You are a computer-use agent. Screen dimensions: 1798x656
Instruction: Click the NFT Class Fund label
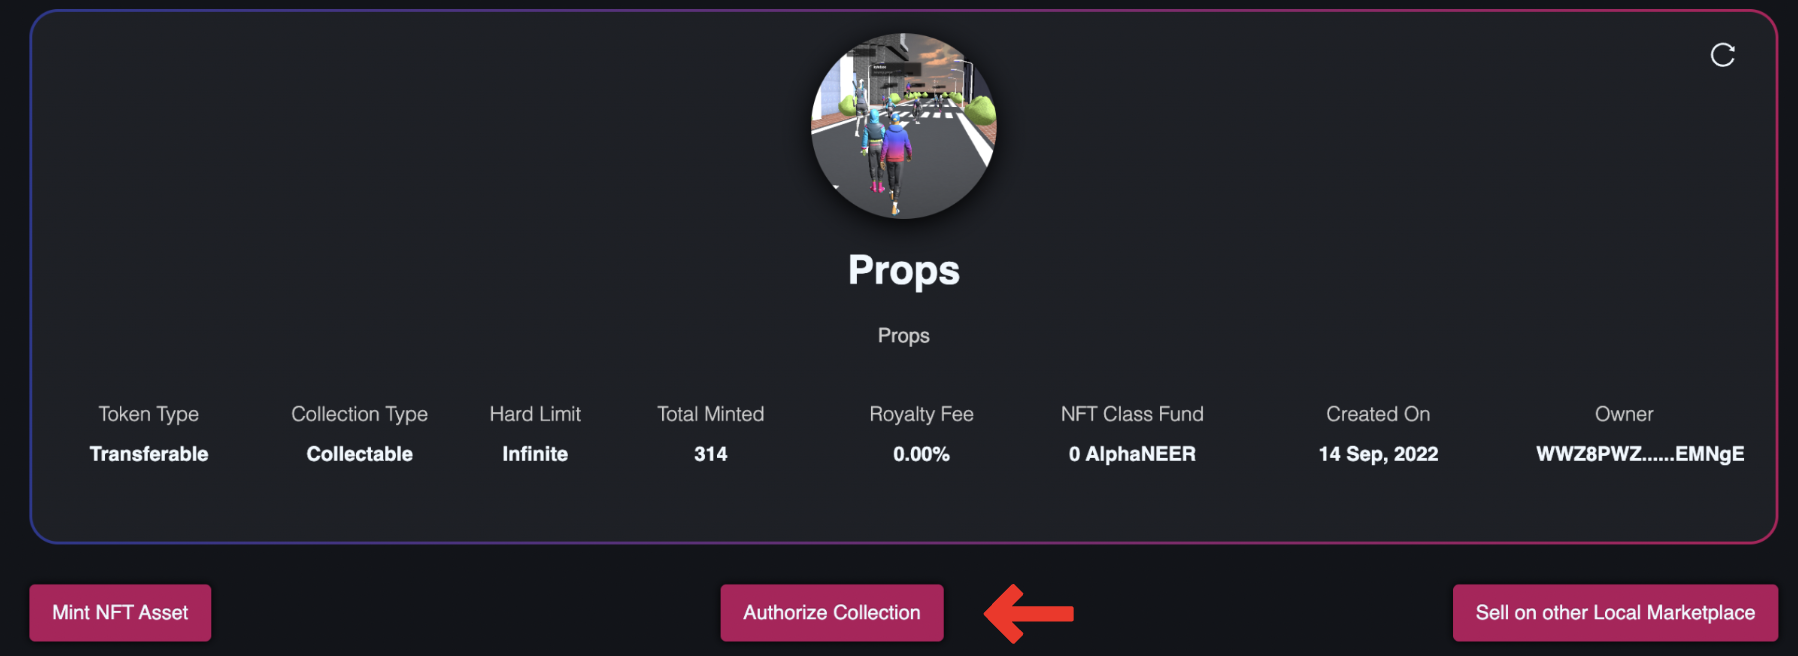click(1131, 414)
